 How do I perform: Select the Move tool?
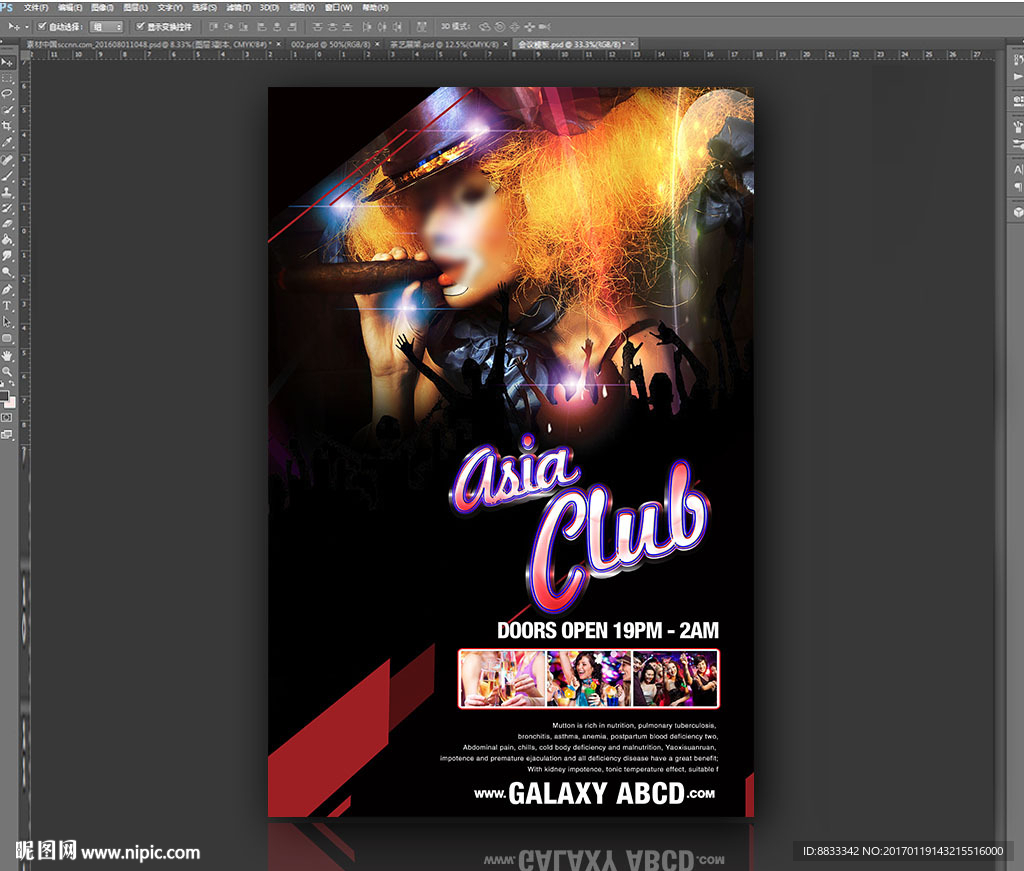(x=7, y=62)
